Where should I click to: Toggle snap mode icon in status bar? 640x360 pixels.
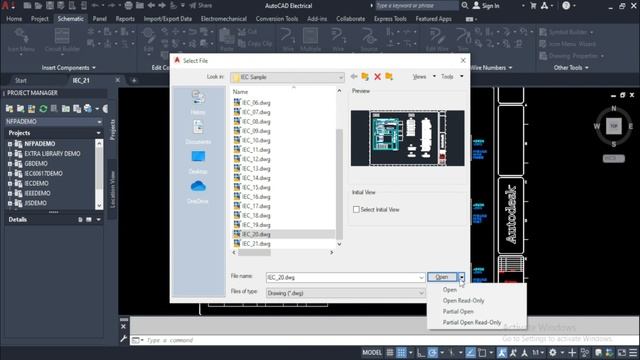(402, 353)
